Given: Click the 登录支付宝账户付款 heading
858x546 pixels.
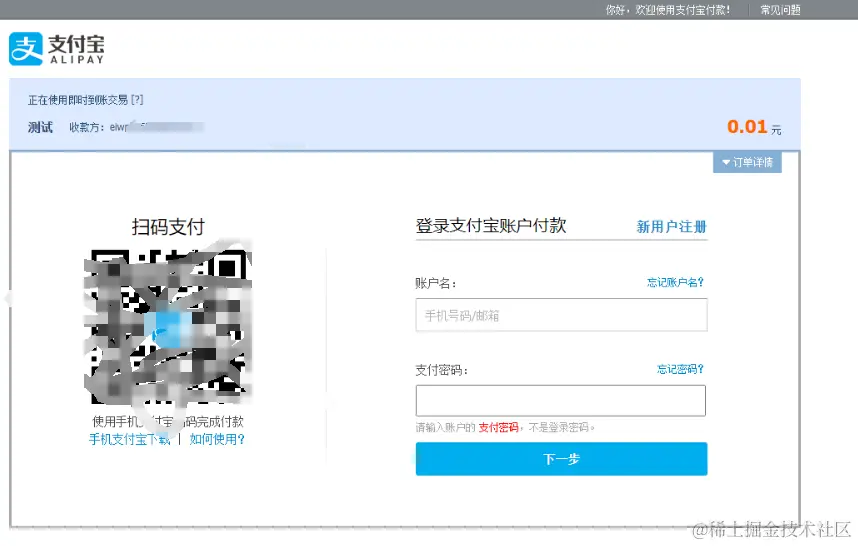Looking at the screenshot, I should tap(491, 225).
